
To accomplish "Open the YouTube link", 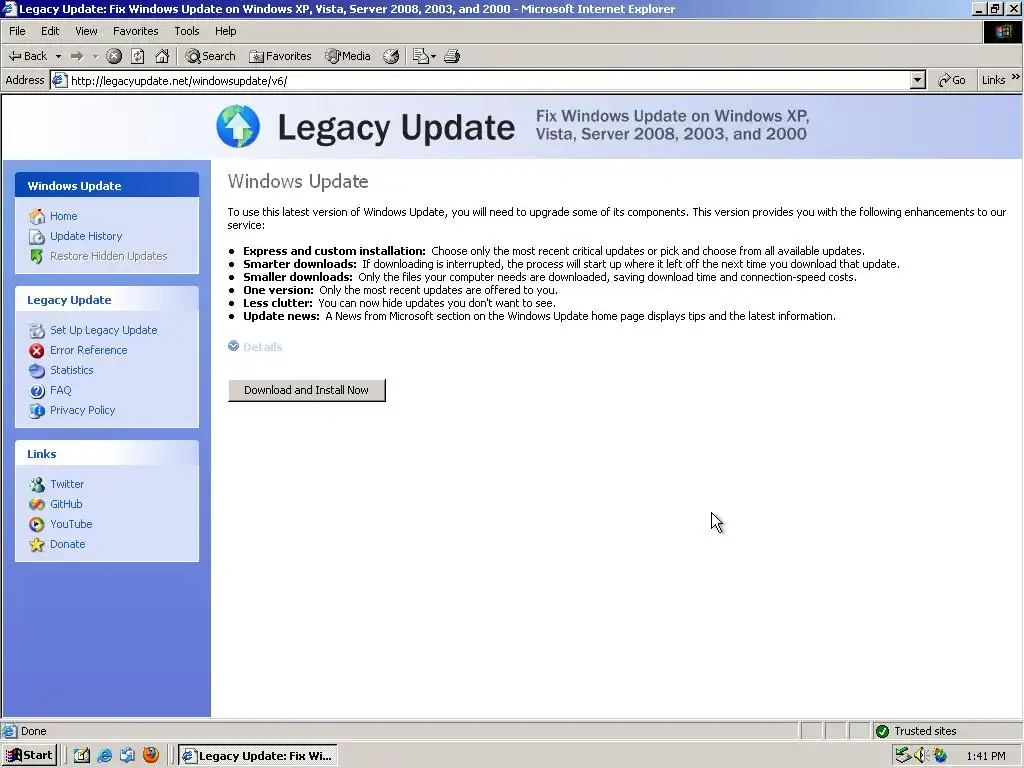I will (71, 524).
